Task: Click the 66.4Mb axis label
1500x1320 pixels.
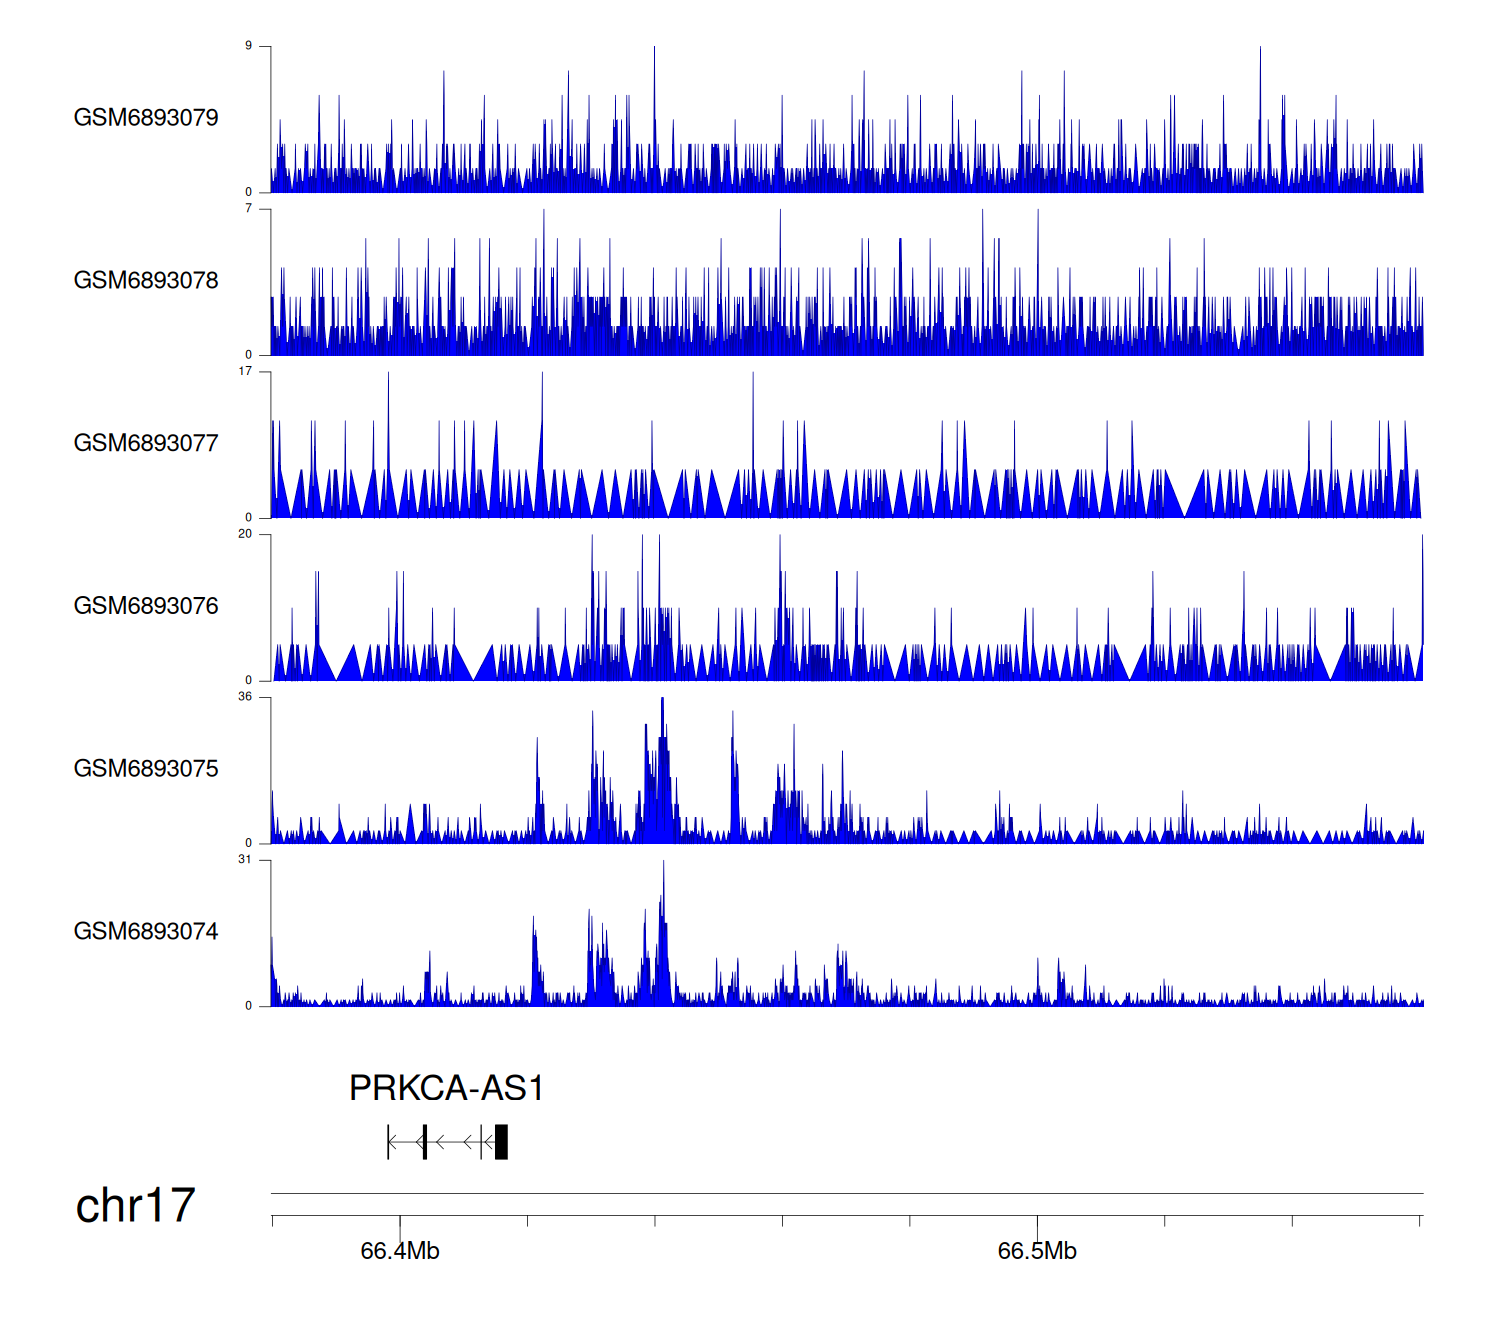Action: 400,1251
